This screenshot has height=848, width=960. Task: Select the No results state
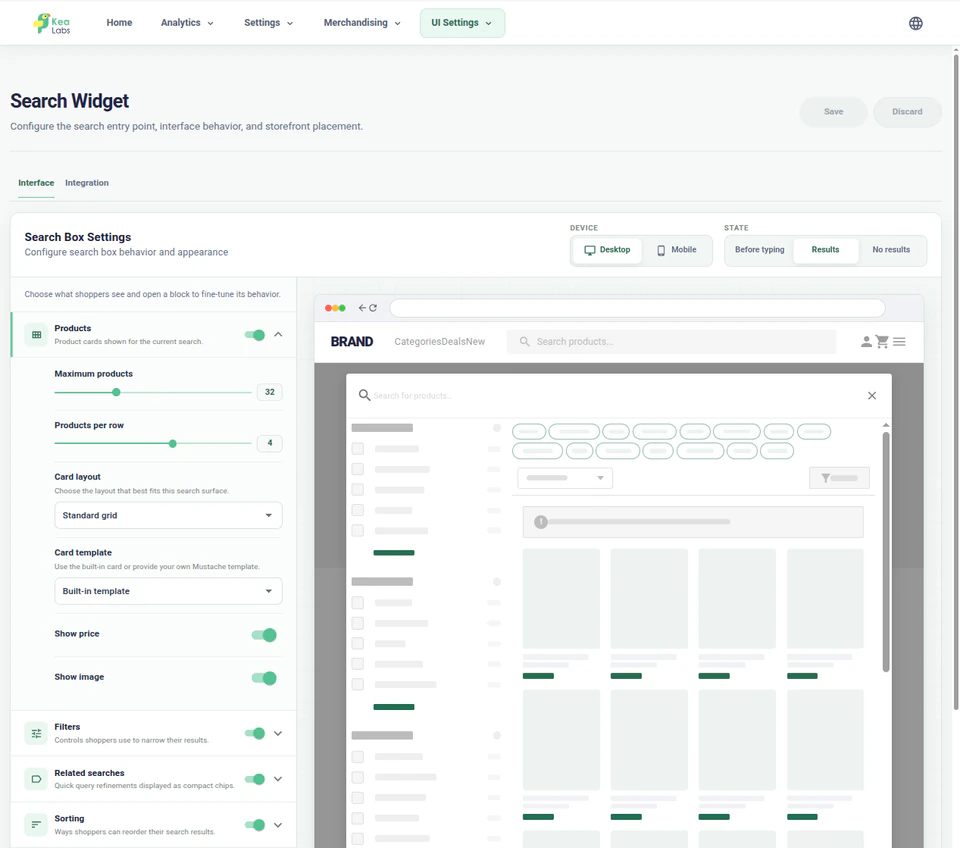click(891, 250)
